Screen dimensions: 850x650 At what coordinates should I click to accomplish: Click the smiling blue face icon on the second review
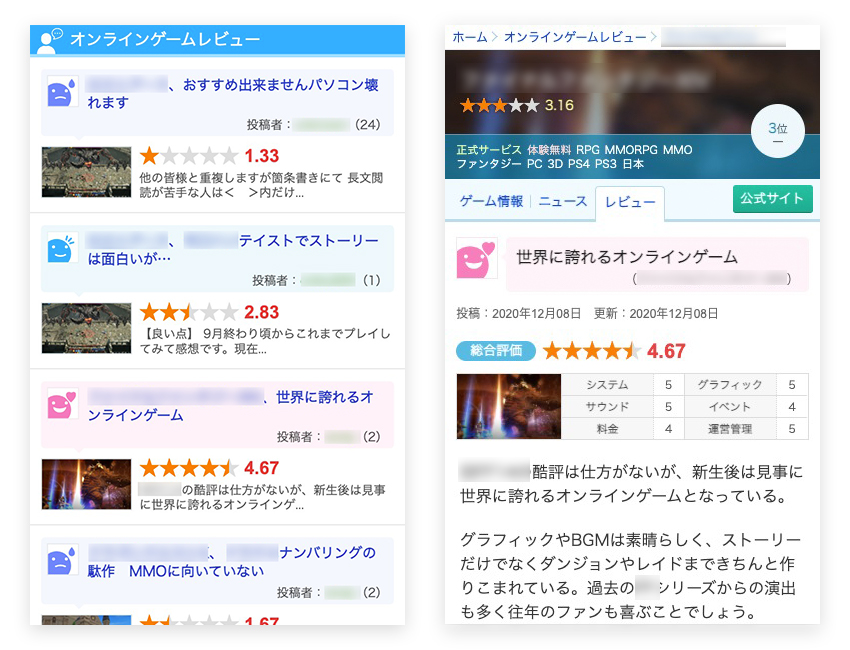point(62,248)
